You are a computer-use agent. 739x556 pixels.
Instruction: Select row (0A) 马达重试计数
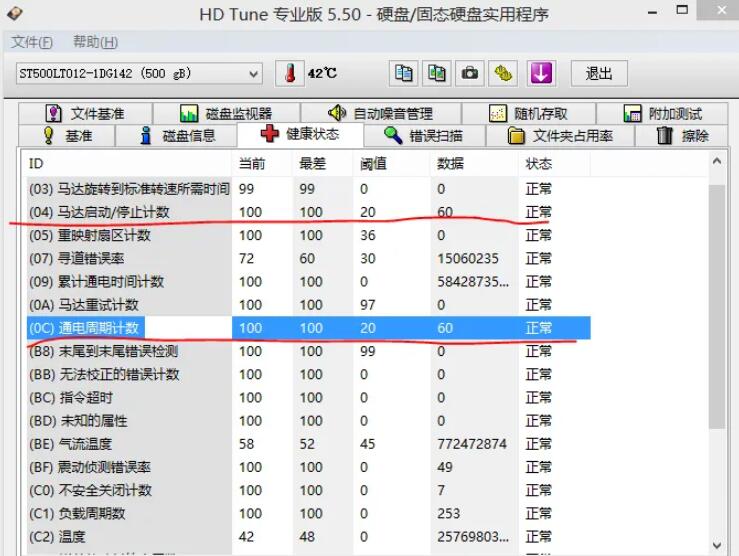309,305
